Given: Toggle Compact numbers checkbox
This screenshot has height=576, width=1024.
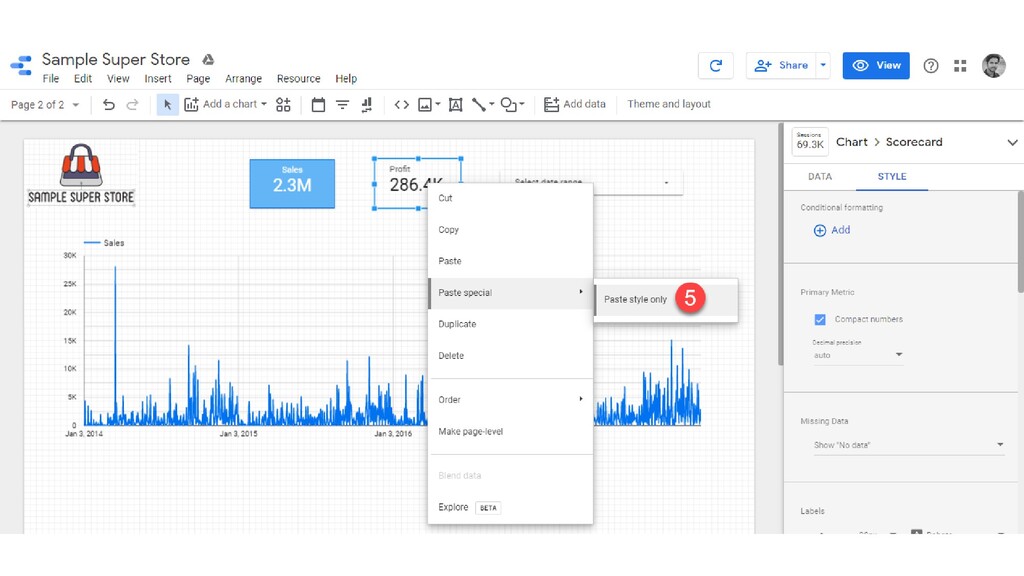Looking at the screenshot, I should 820,319.
